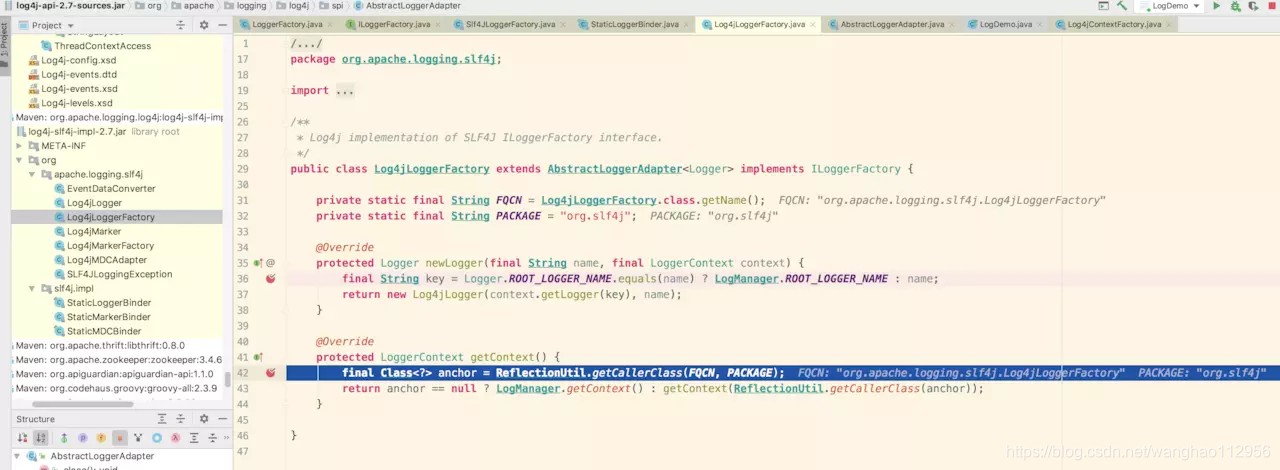Toggle show properties in Structure
Image resolution: width=1280 pixels, height=470 pixels.
click(x=83, y=438)
